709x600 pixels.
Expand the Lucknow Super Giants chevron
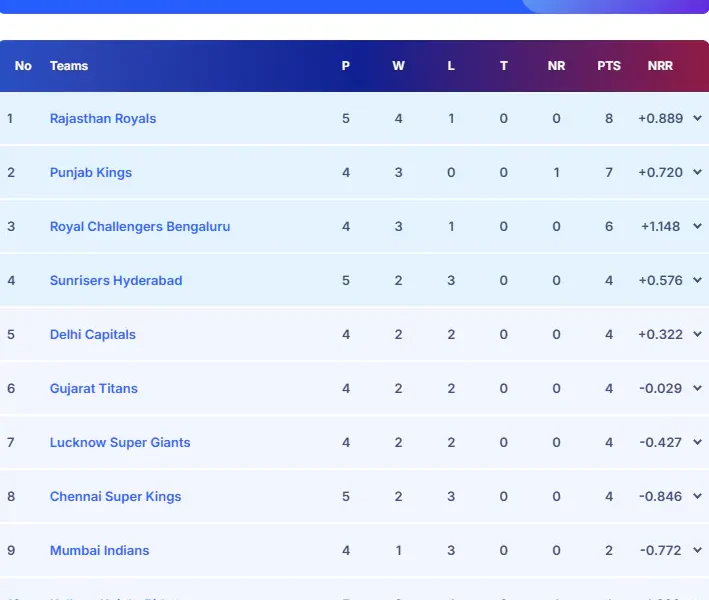click(697, 442)
